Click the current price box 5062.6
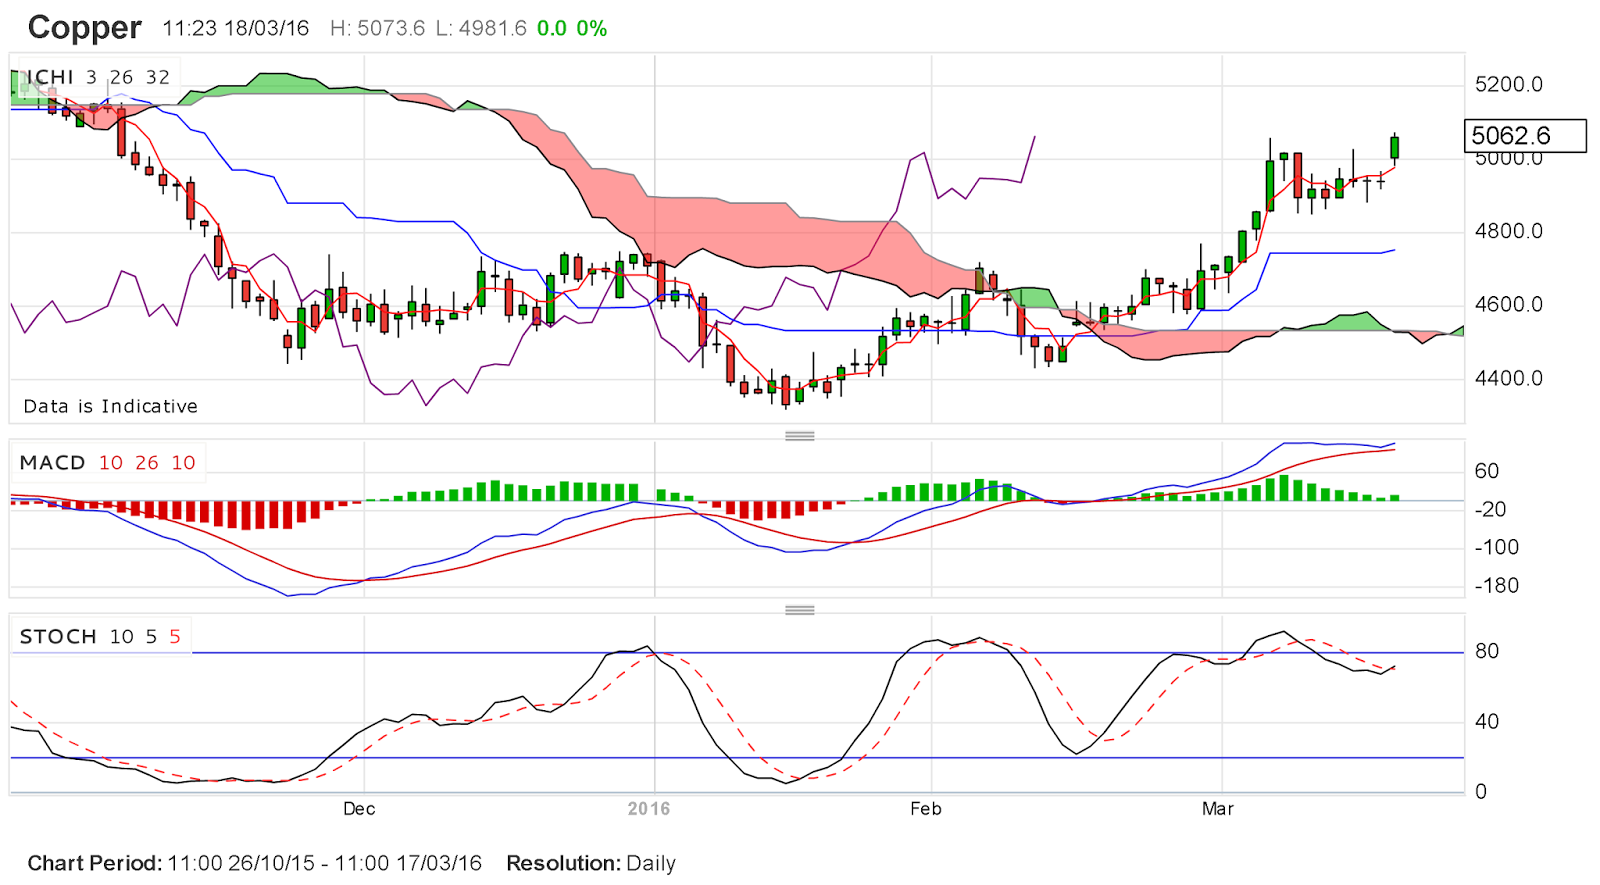The height and width of the screenshot is (885, 1600). tap(1525, 136)
